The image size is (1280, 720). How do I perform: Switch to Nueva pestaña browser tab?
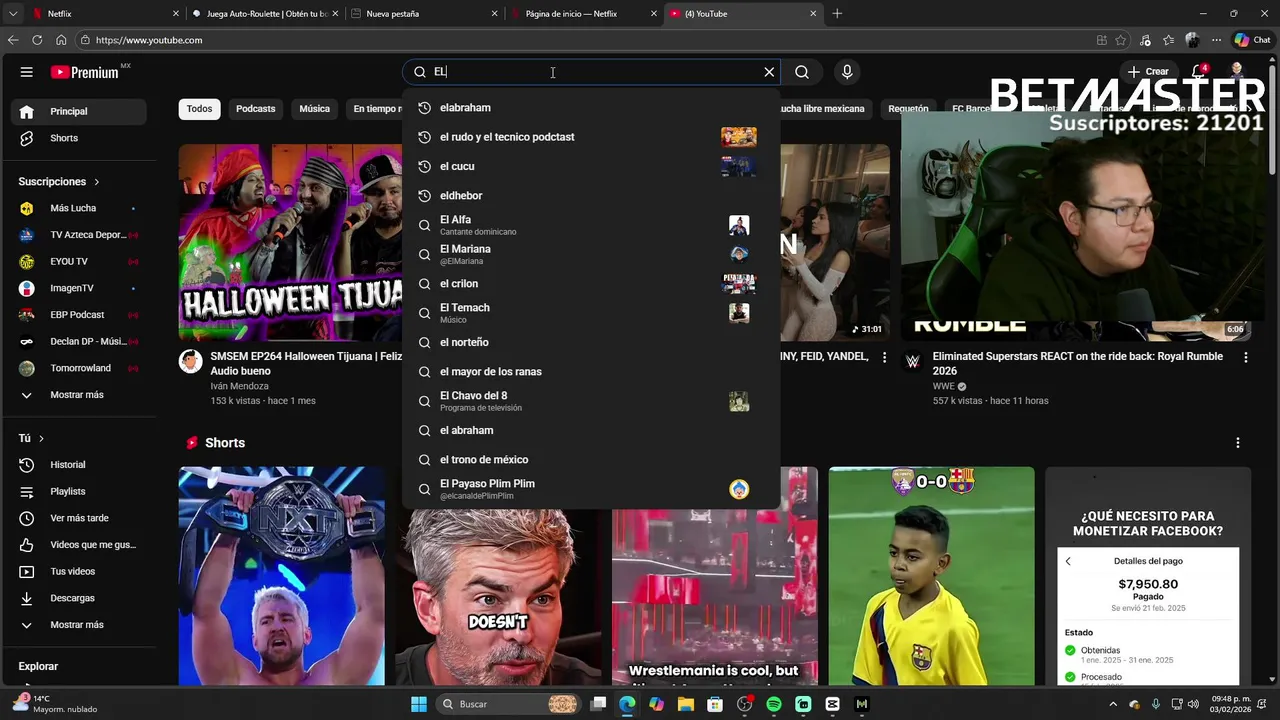click(425, 14)
